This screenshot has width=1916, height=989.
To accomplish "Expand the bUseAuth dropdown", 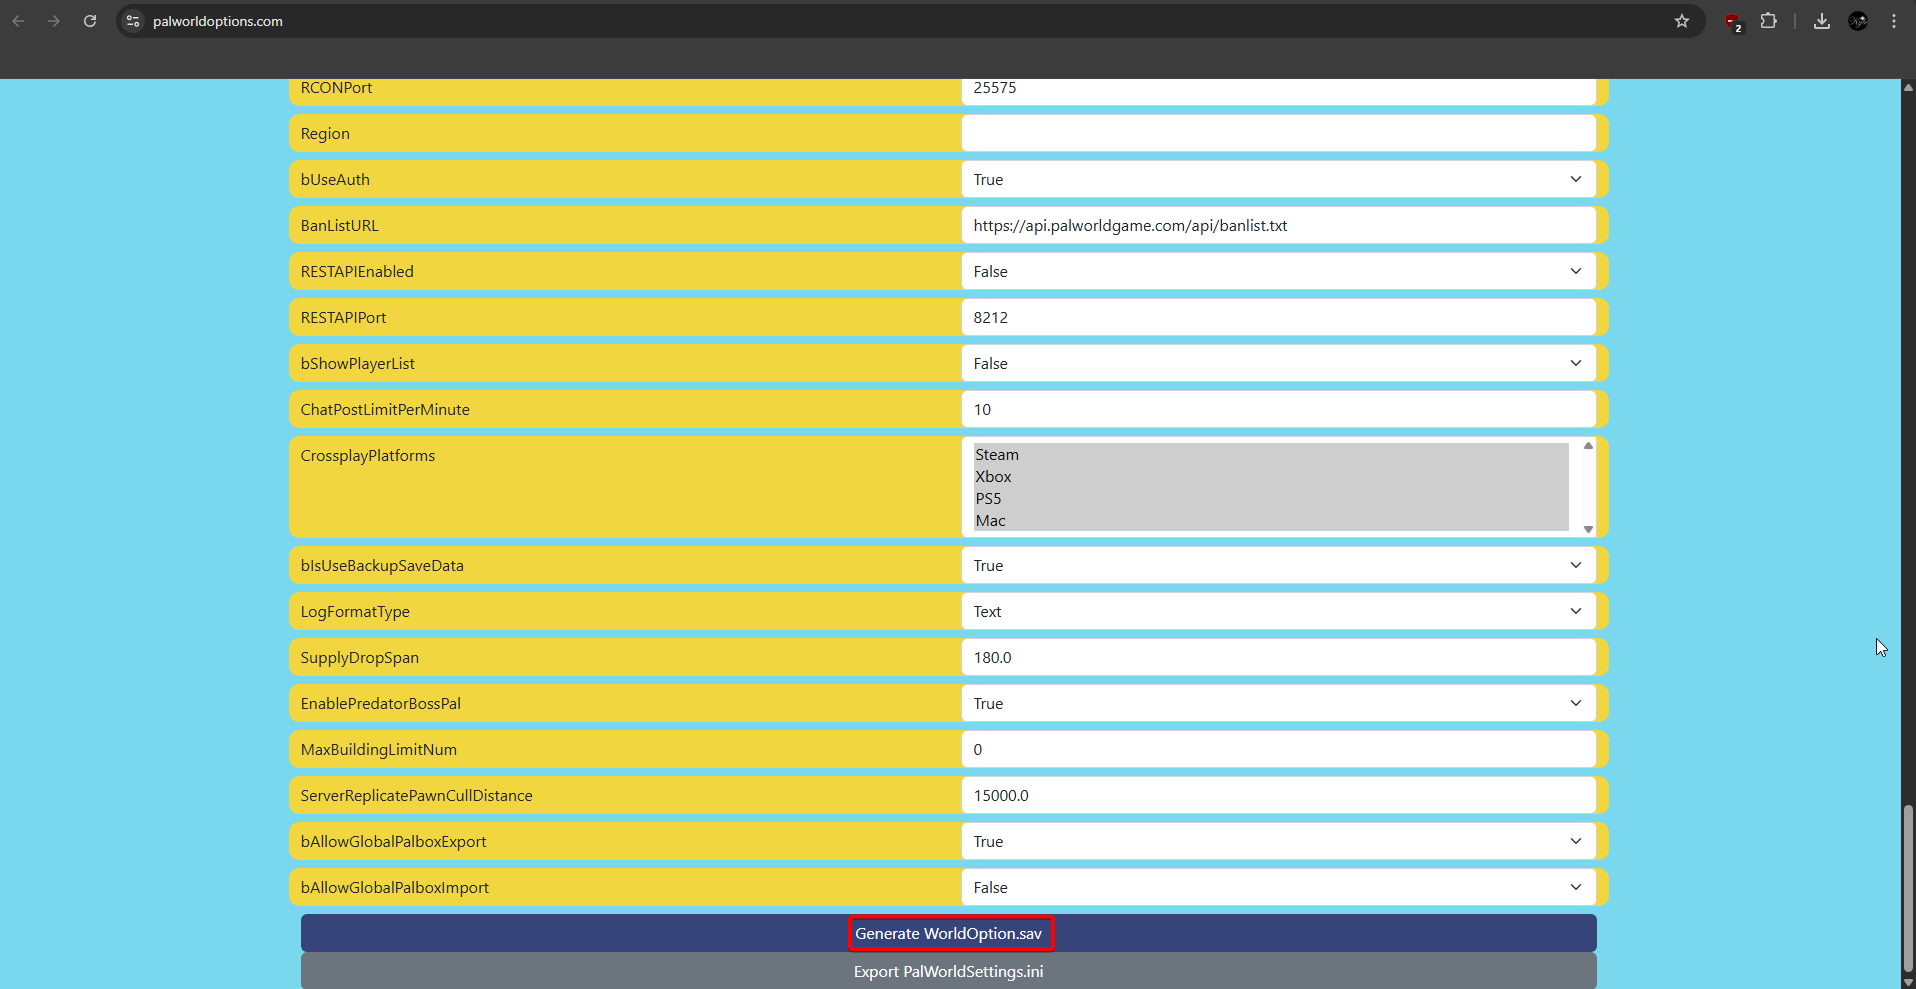I will (1278, 180).
